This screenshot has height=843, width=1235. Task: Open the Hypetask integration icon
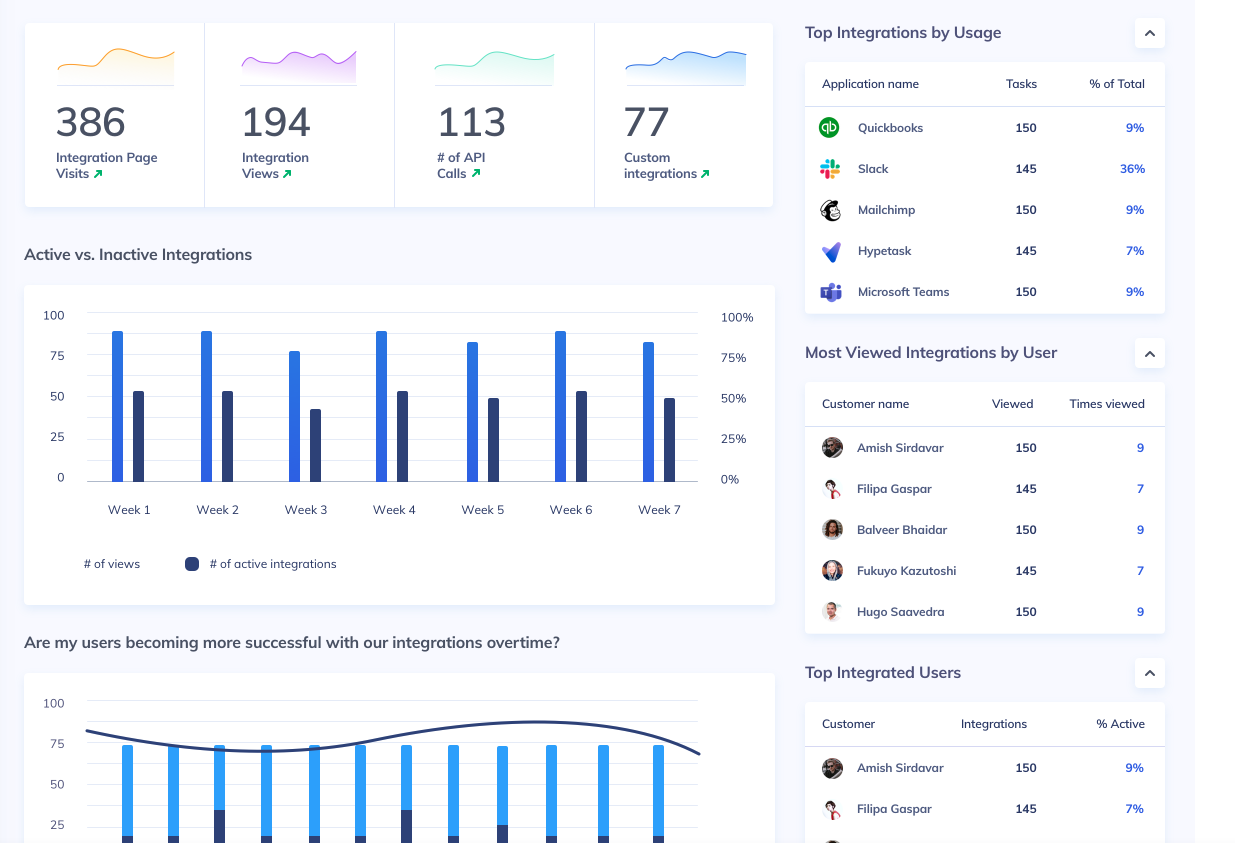coord(831,251)
